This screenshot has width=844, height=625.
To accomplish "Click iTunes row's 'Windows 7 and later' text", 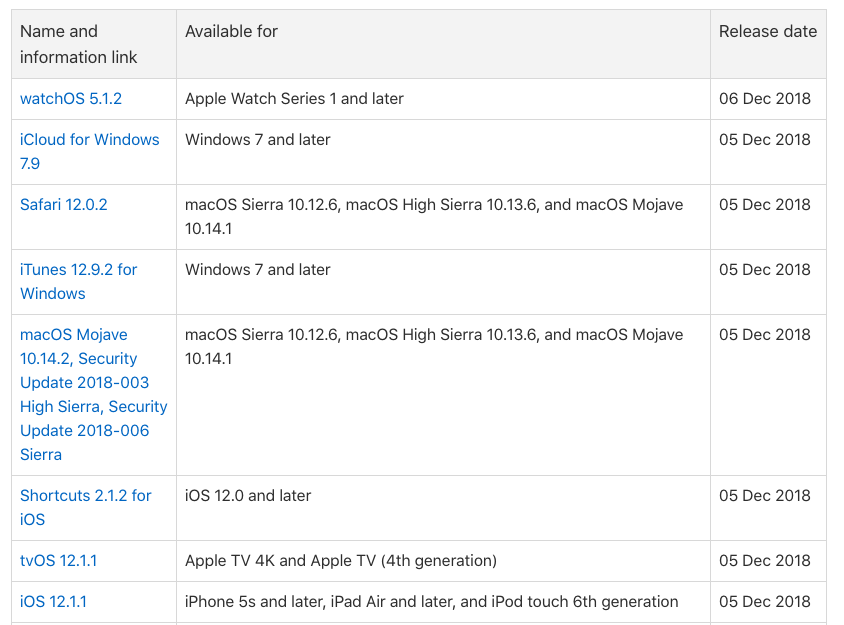I will click(258, 269).
